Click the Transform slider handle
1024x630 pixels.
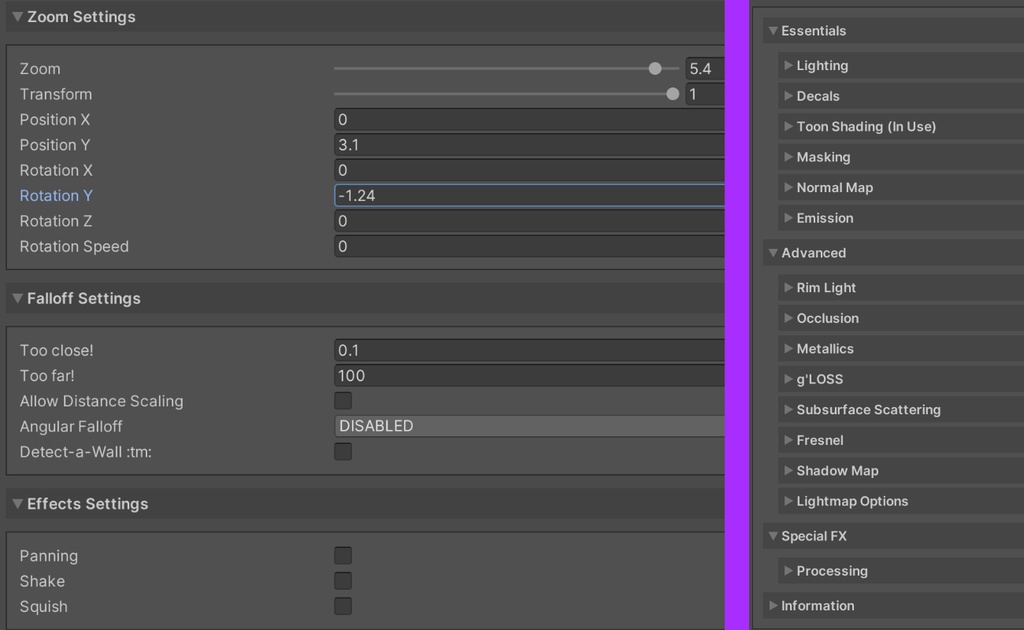click(673, 94)
